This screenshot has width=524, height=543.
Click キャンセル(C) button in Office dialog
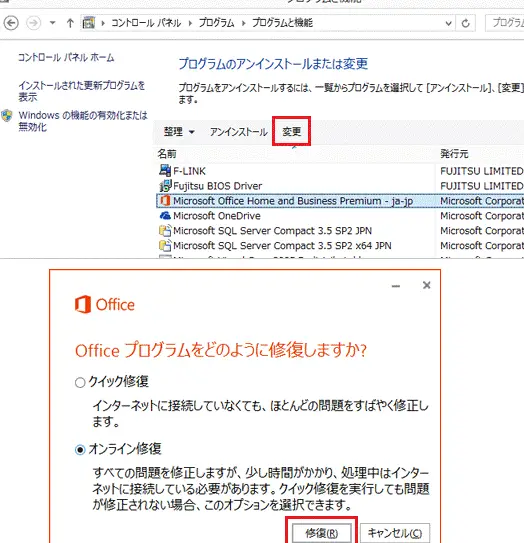pos(395,533)
